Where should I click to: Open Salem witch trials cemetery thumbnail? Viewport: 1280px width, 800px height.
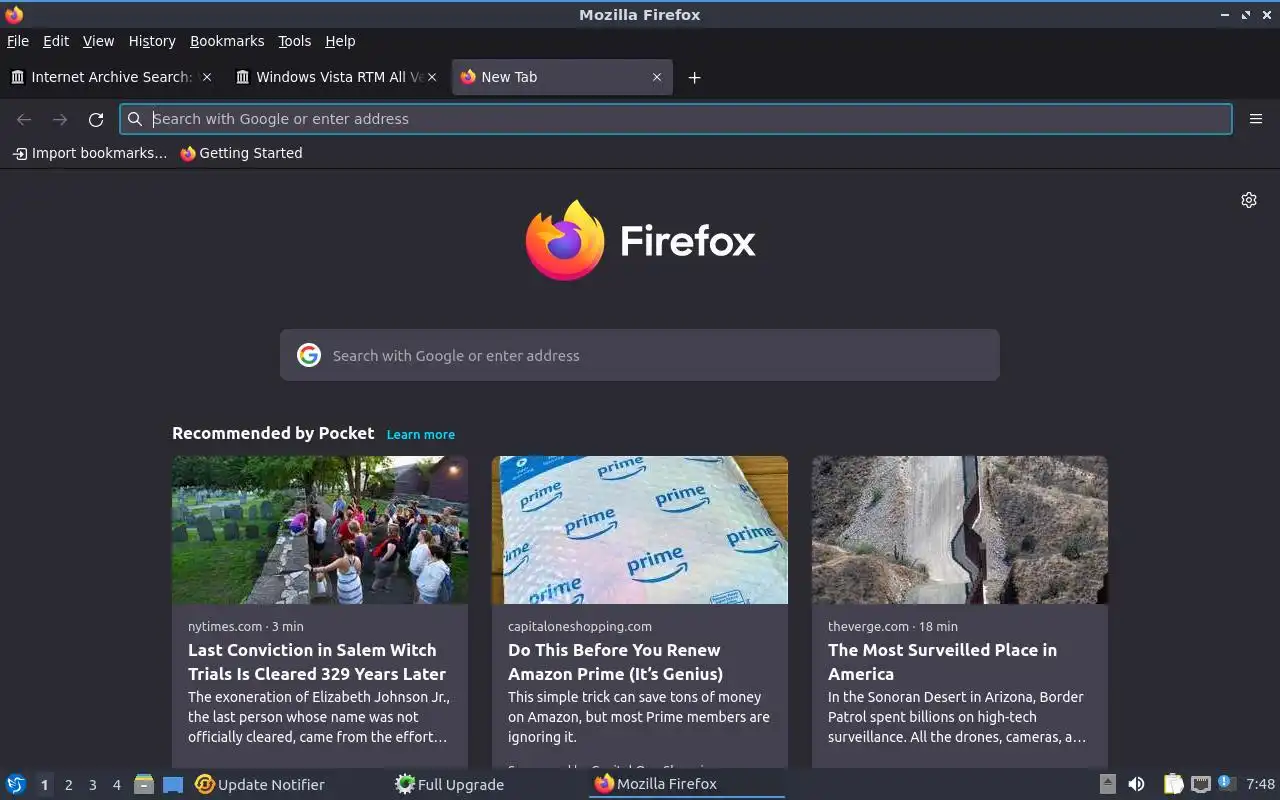320,530
